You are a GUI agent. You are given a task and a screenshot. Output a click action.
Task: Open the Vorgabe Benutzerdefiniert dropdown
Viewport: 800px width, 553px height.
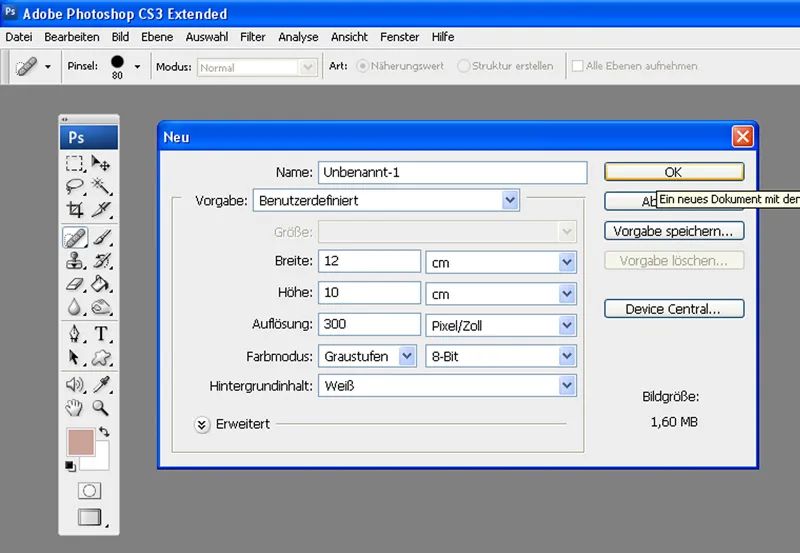pos(386,200)
